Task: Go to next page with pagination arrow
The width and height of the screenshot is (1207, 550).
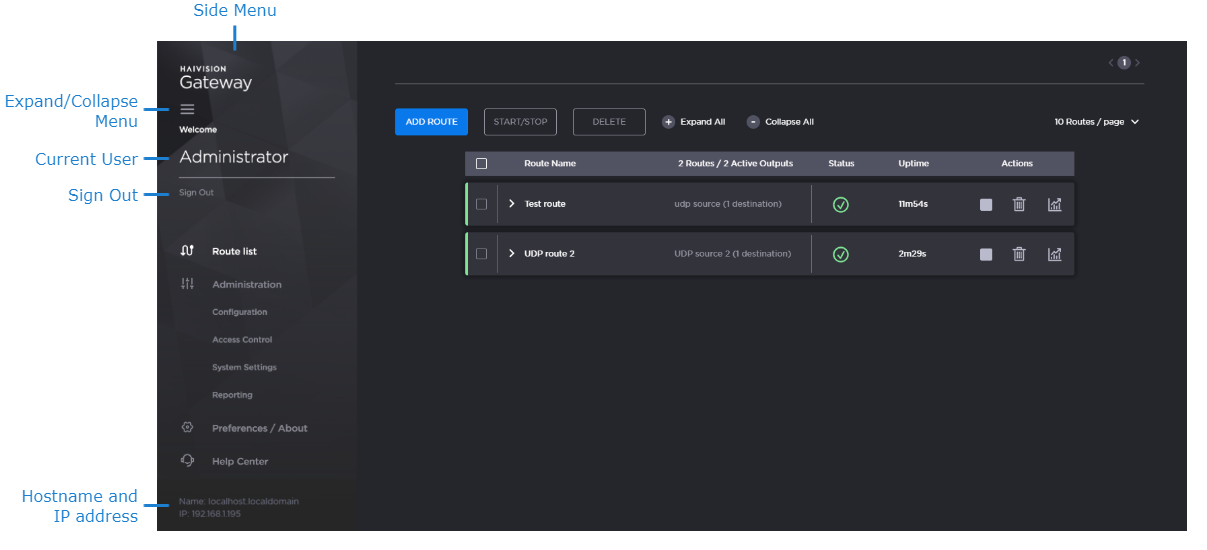Action: click(1137, 63)
